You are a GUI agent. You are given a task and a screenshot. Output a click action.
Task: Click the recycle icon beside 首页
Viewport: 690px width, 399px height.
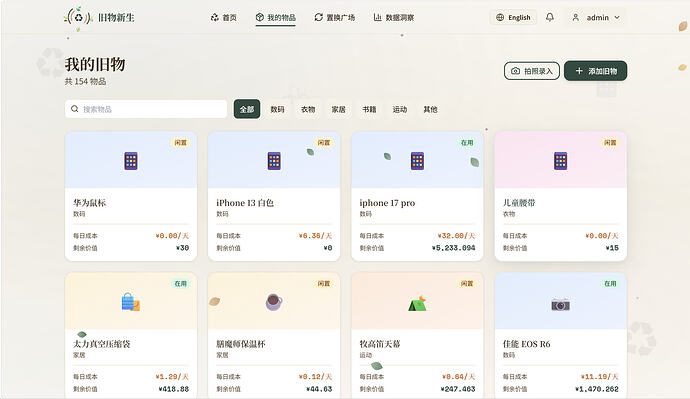214,18
